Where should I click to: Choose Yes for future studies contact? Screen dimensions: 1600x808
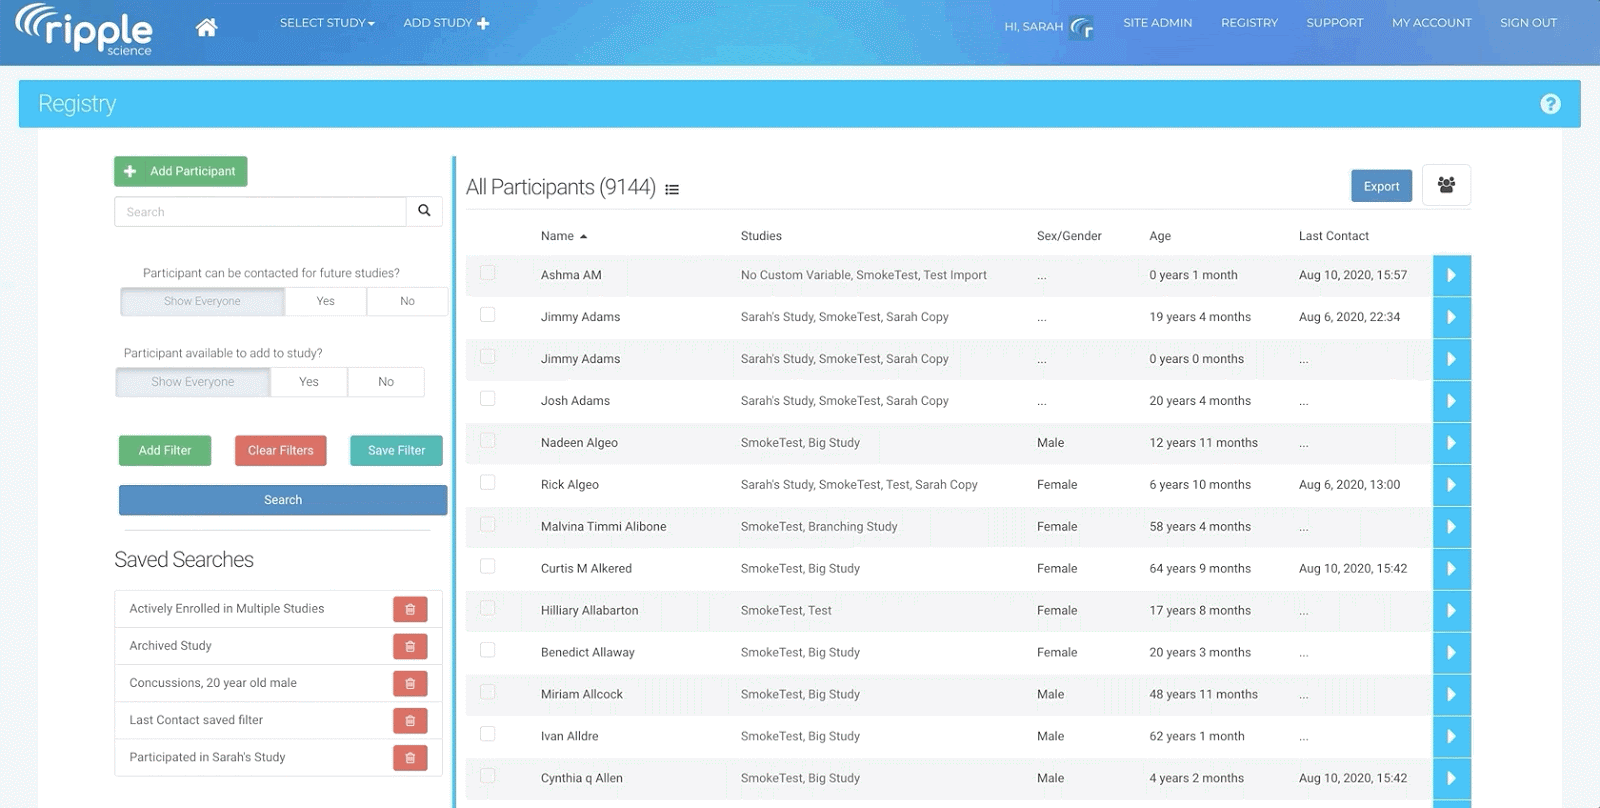(325, 301)
